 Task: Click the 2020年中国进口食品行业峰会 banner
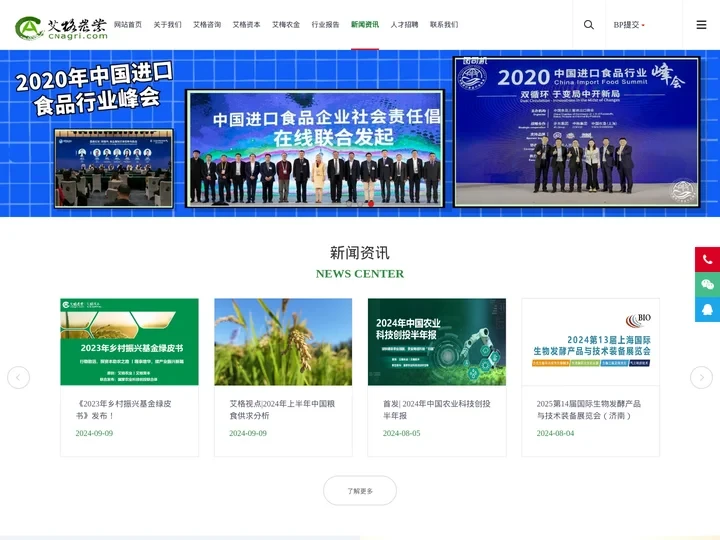[360, 133]
